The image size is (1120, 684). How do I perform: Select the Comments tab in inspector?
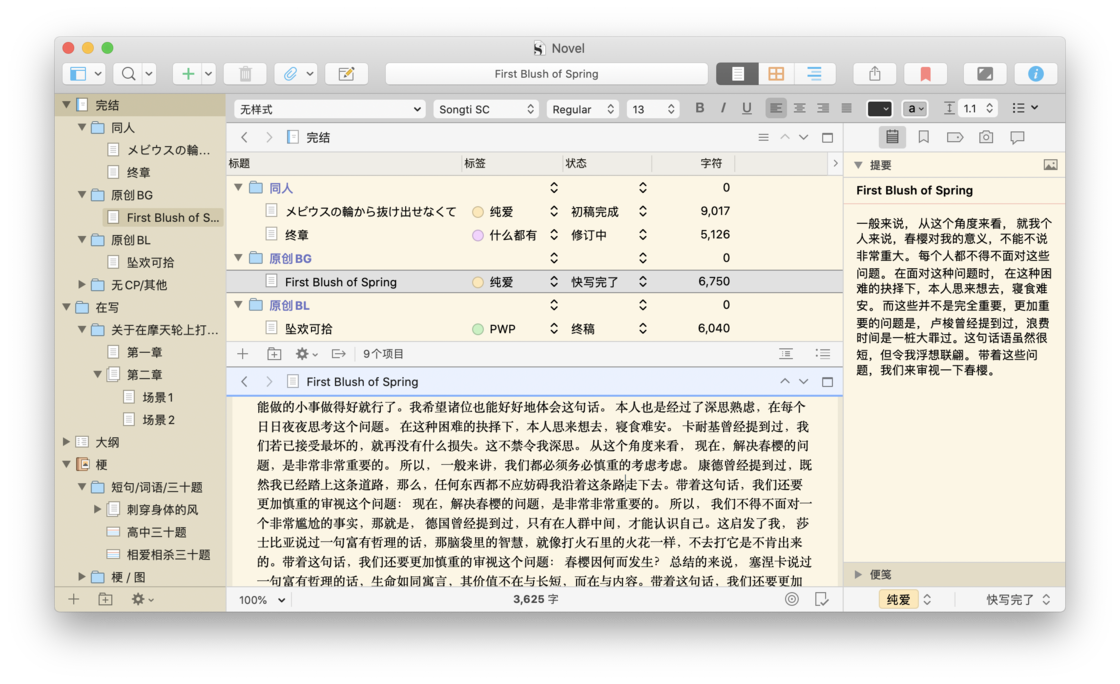click(x=1017, y=137)
